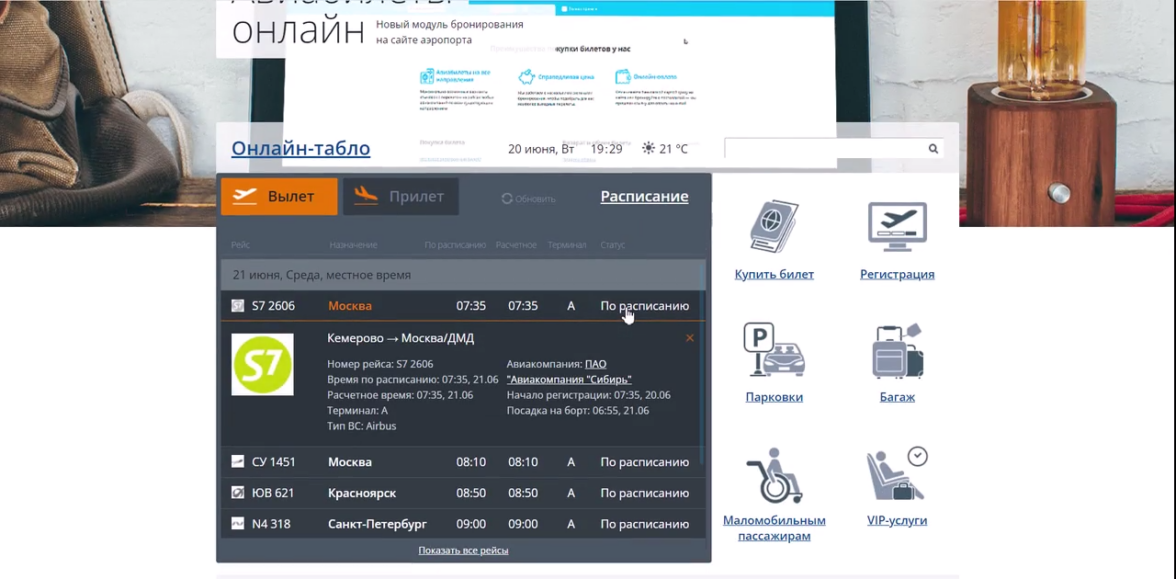Click 09:00 scheduled time of N4 318
This screenshot has width=1176, height=579.
(x=471, y=524)
